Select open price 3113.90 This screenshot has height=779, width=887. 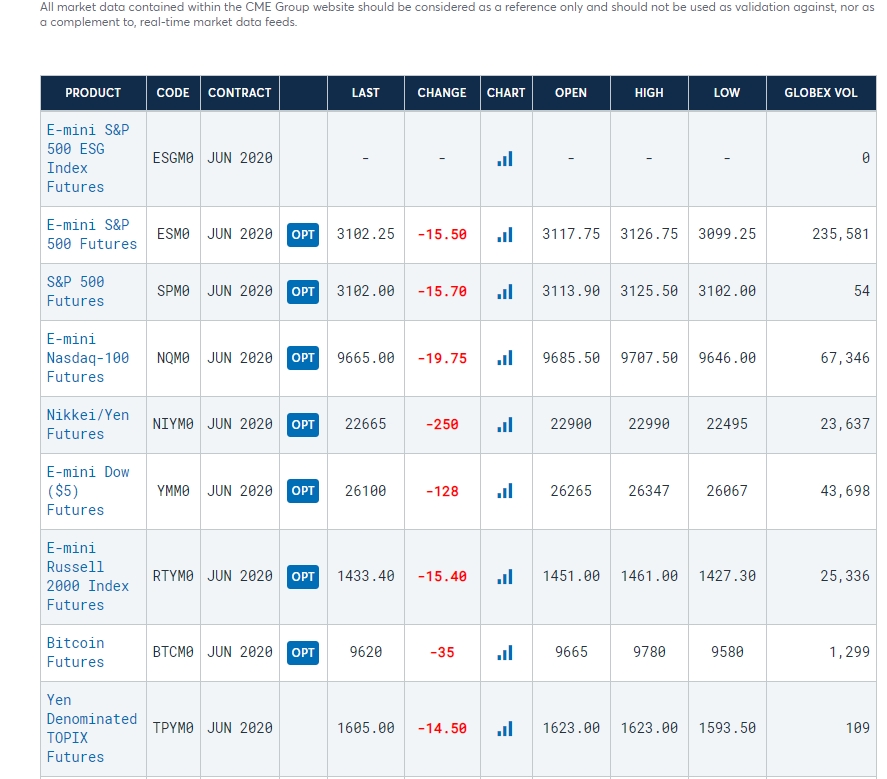(571, 291)
